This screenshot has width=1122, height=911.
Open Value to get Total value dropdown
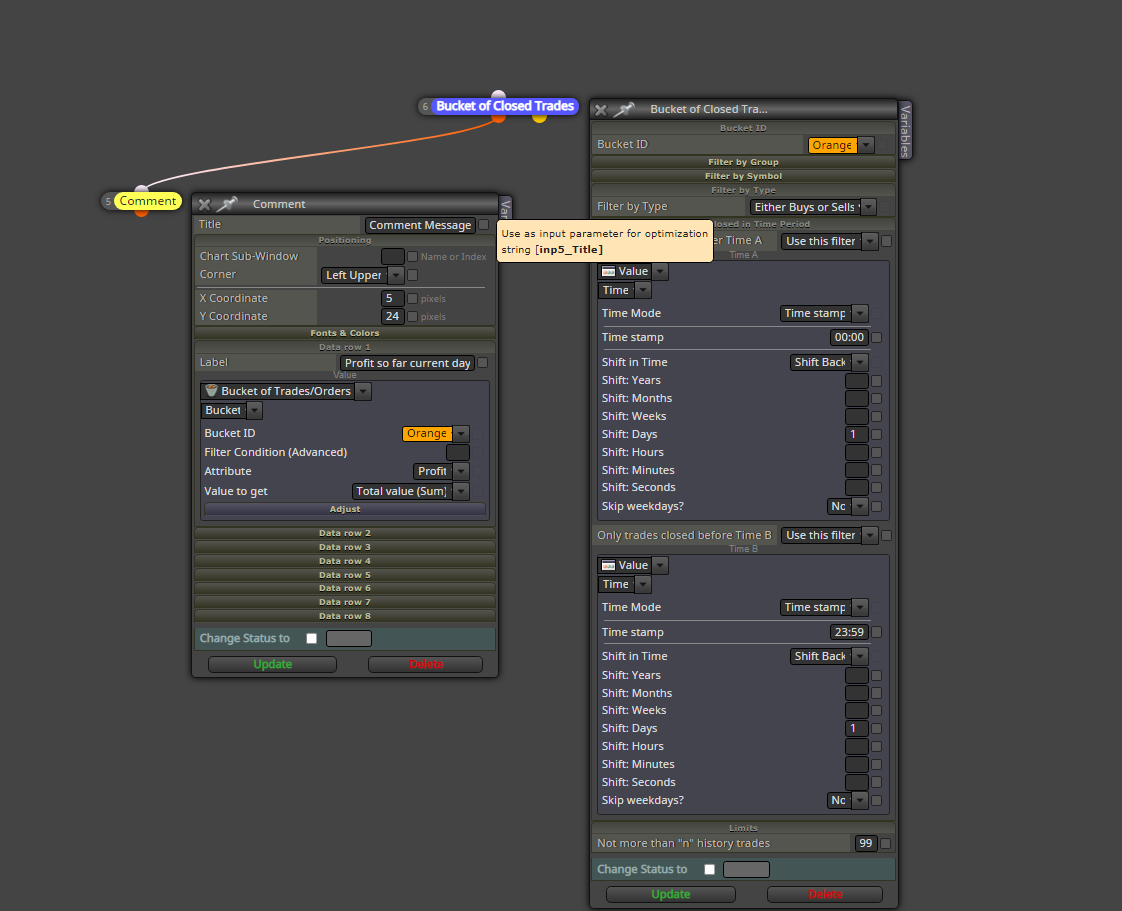[411, 492]
